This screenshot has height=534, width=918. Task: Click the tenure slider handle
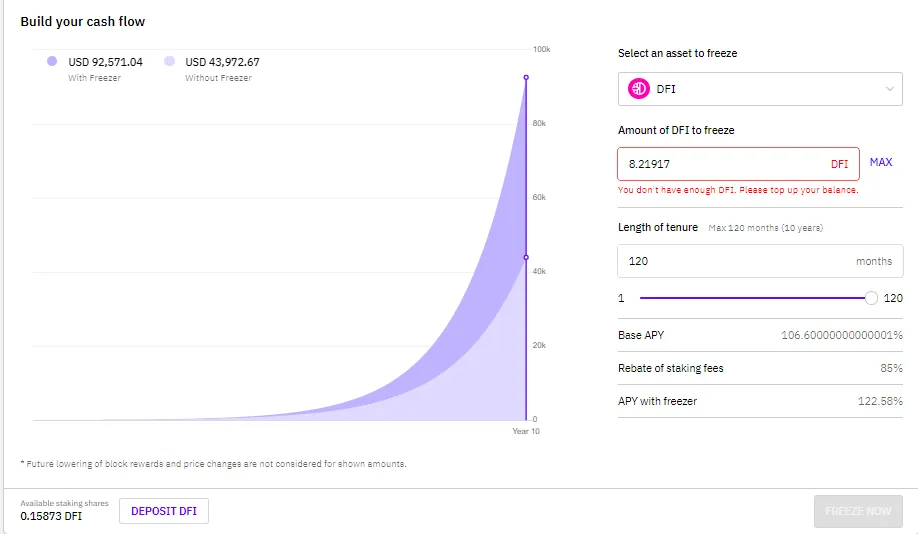click(871, 298)
